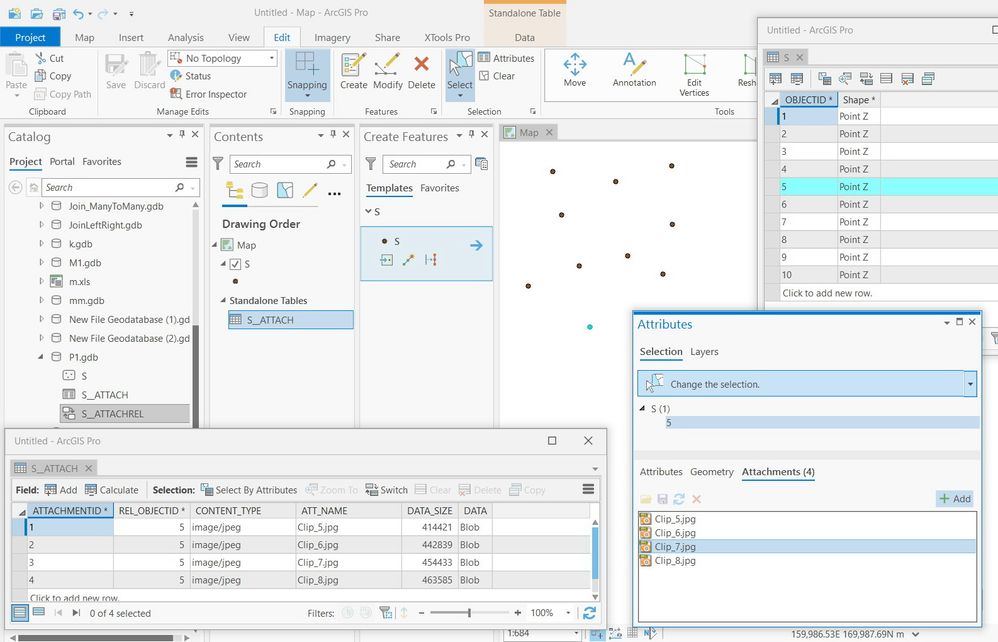The width and height of the screenshot is (998, 642).
Task: Select Clip_5.jpg in attachments list
Action: (x=675, y=519)
